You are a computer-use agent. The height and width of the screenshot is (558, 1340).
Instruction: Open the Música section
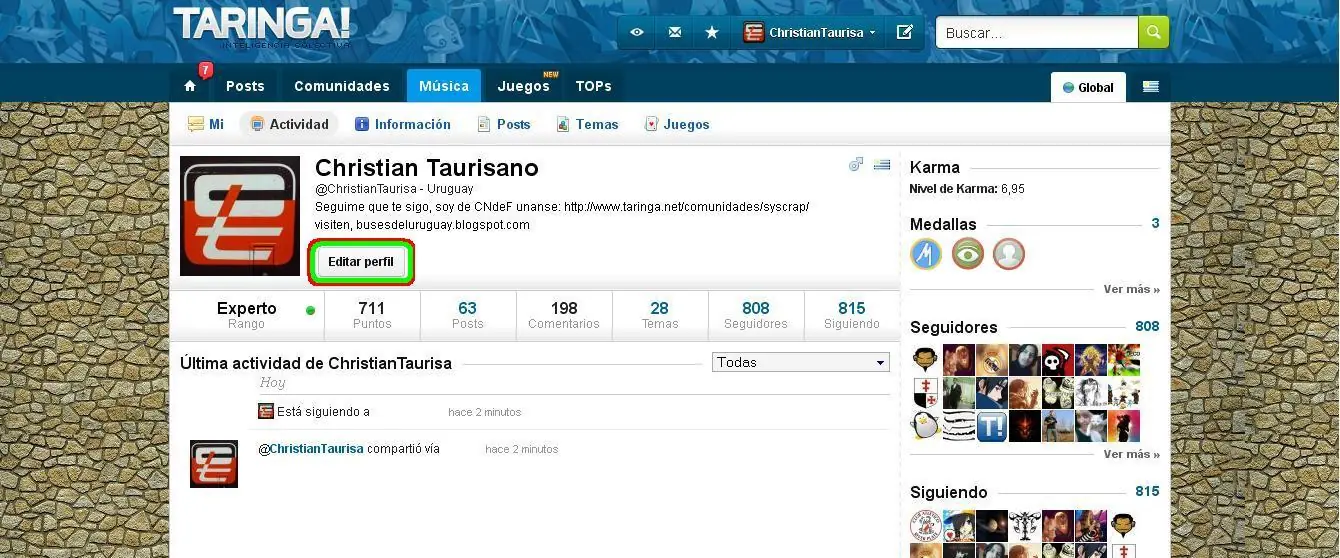coord(444,86)
